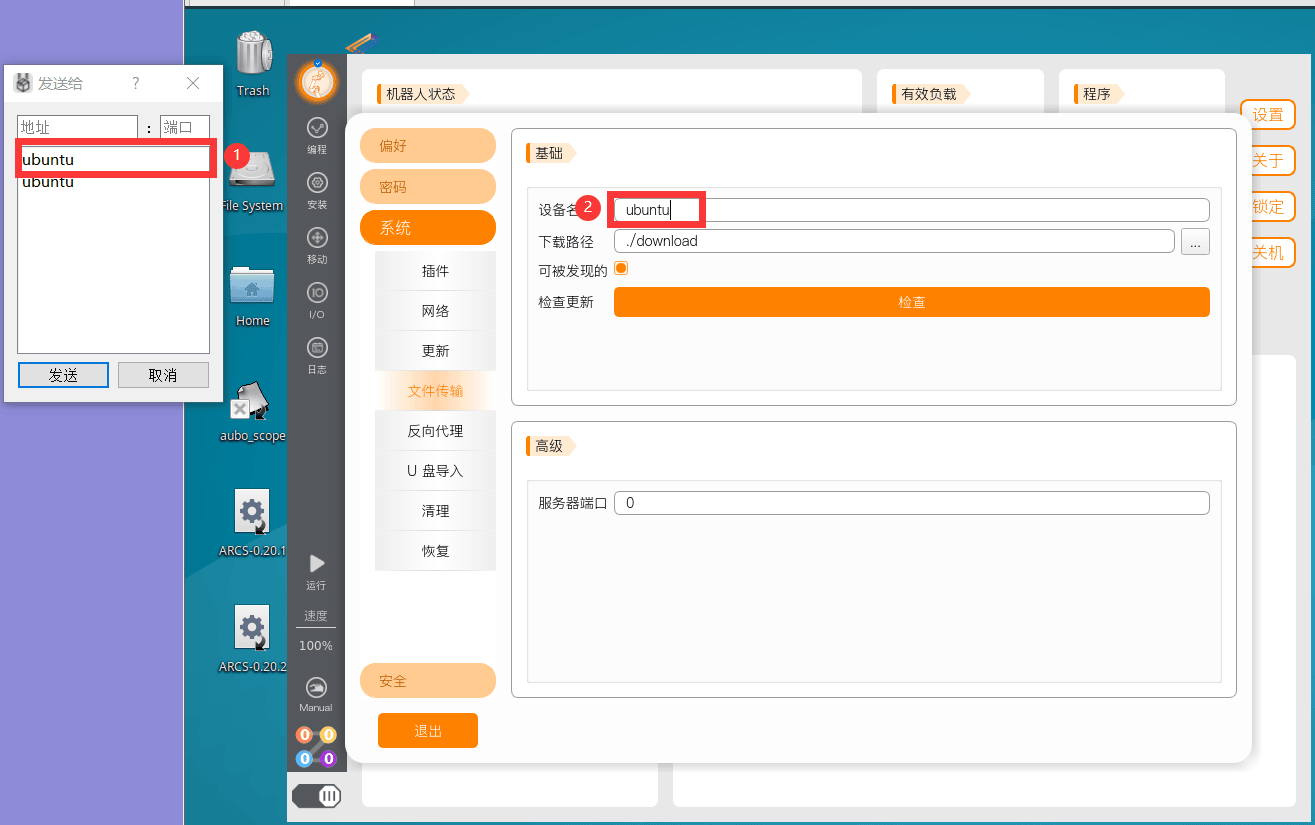Click the 运行 run play icon
1315x825 pixels.
tap(317, 571)
